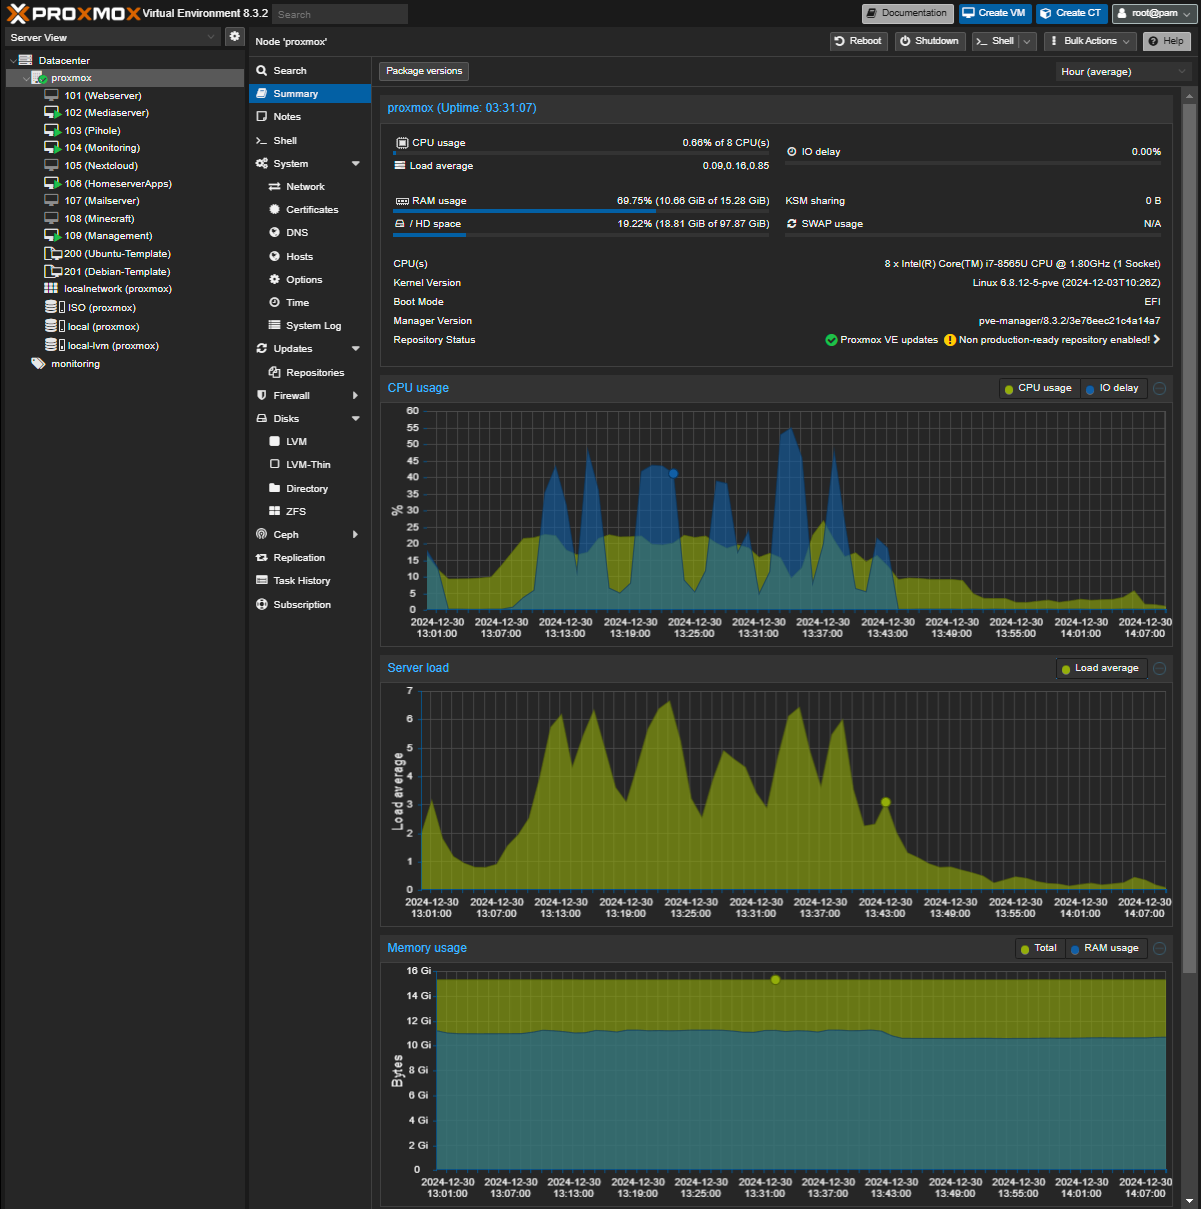Click the HD space progress bar

(x=581, y=234)
